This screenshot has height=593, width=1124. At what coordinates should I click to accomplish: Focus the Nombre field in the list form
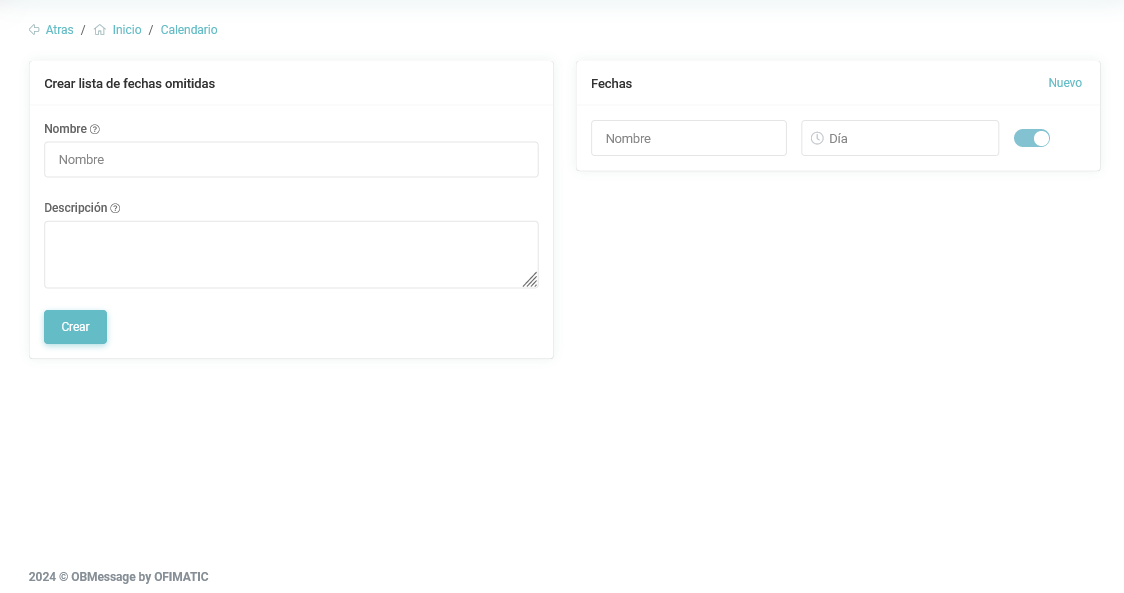291,160
